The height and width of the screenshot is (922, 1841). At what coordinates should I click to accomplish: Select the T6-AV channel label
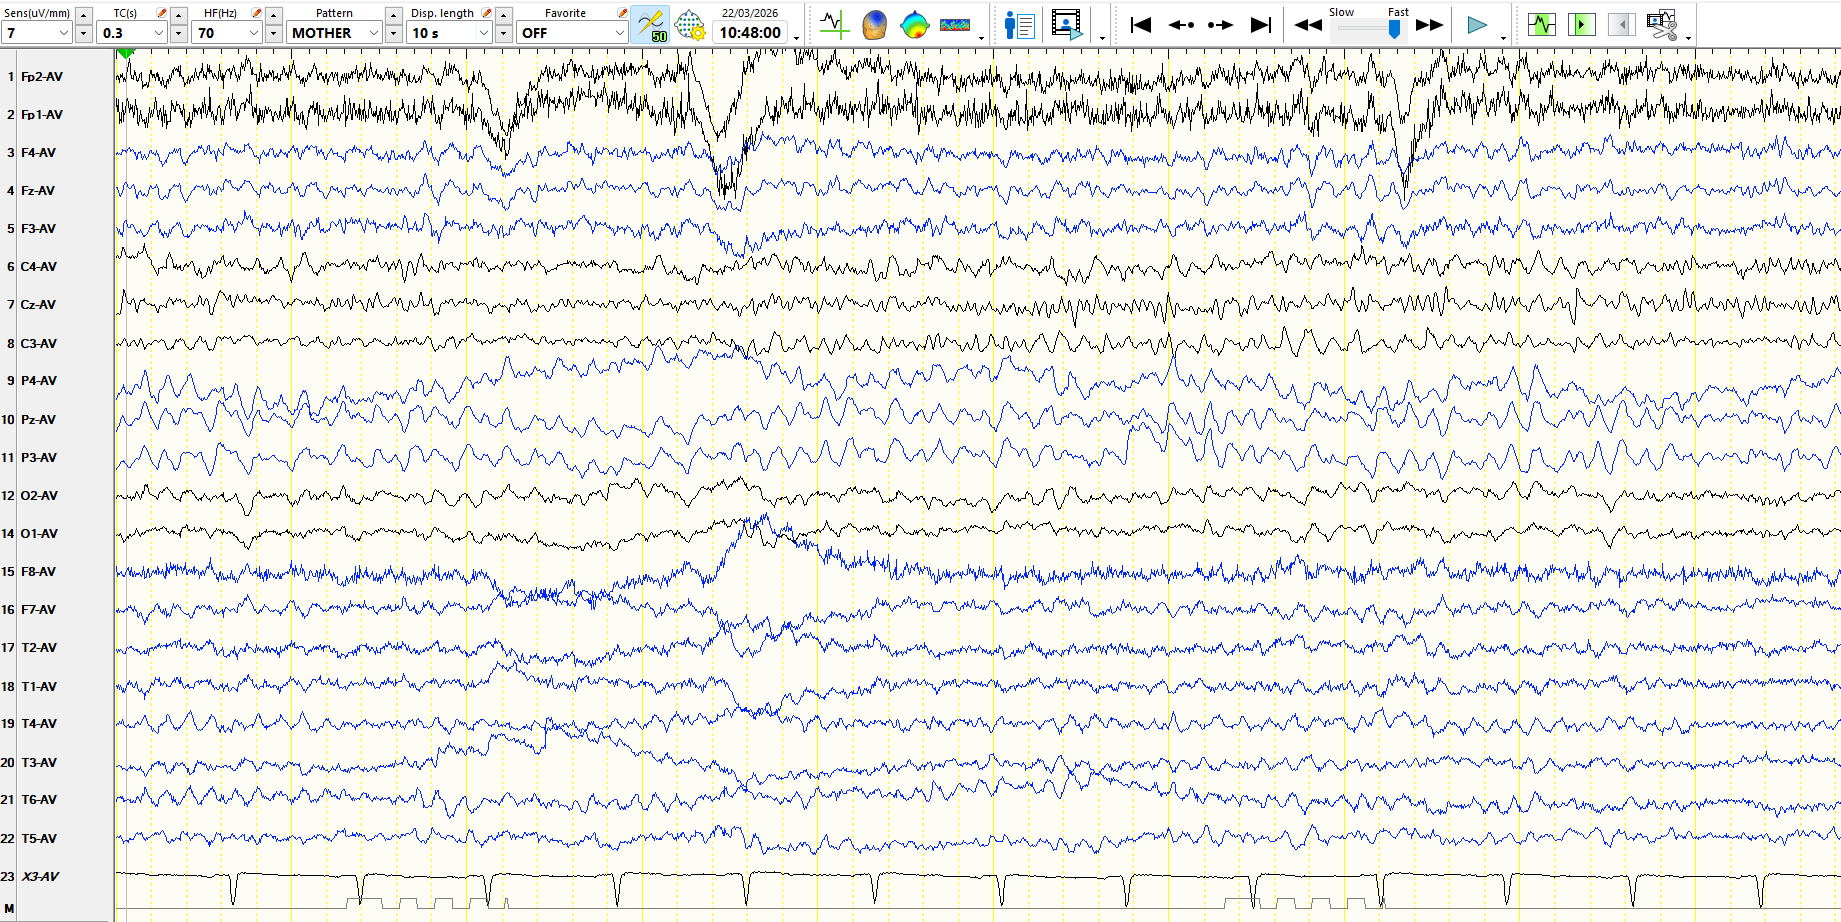(39, 799)
